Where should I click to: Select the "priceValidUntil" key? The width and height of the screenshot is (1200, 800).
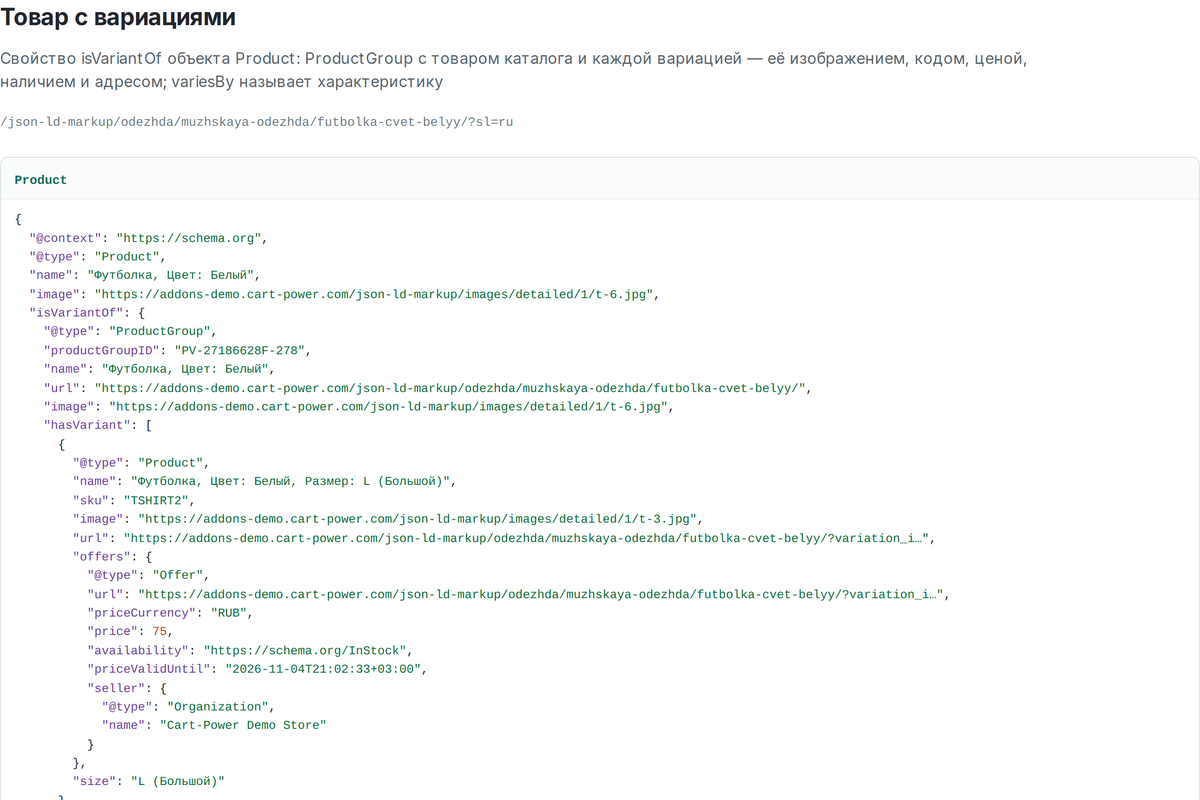149,669
